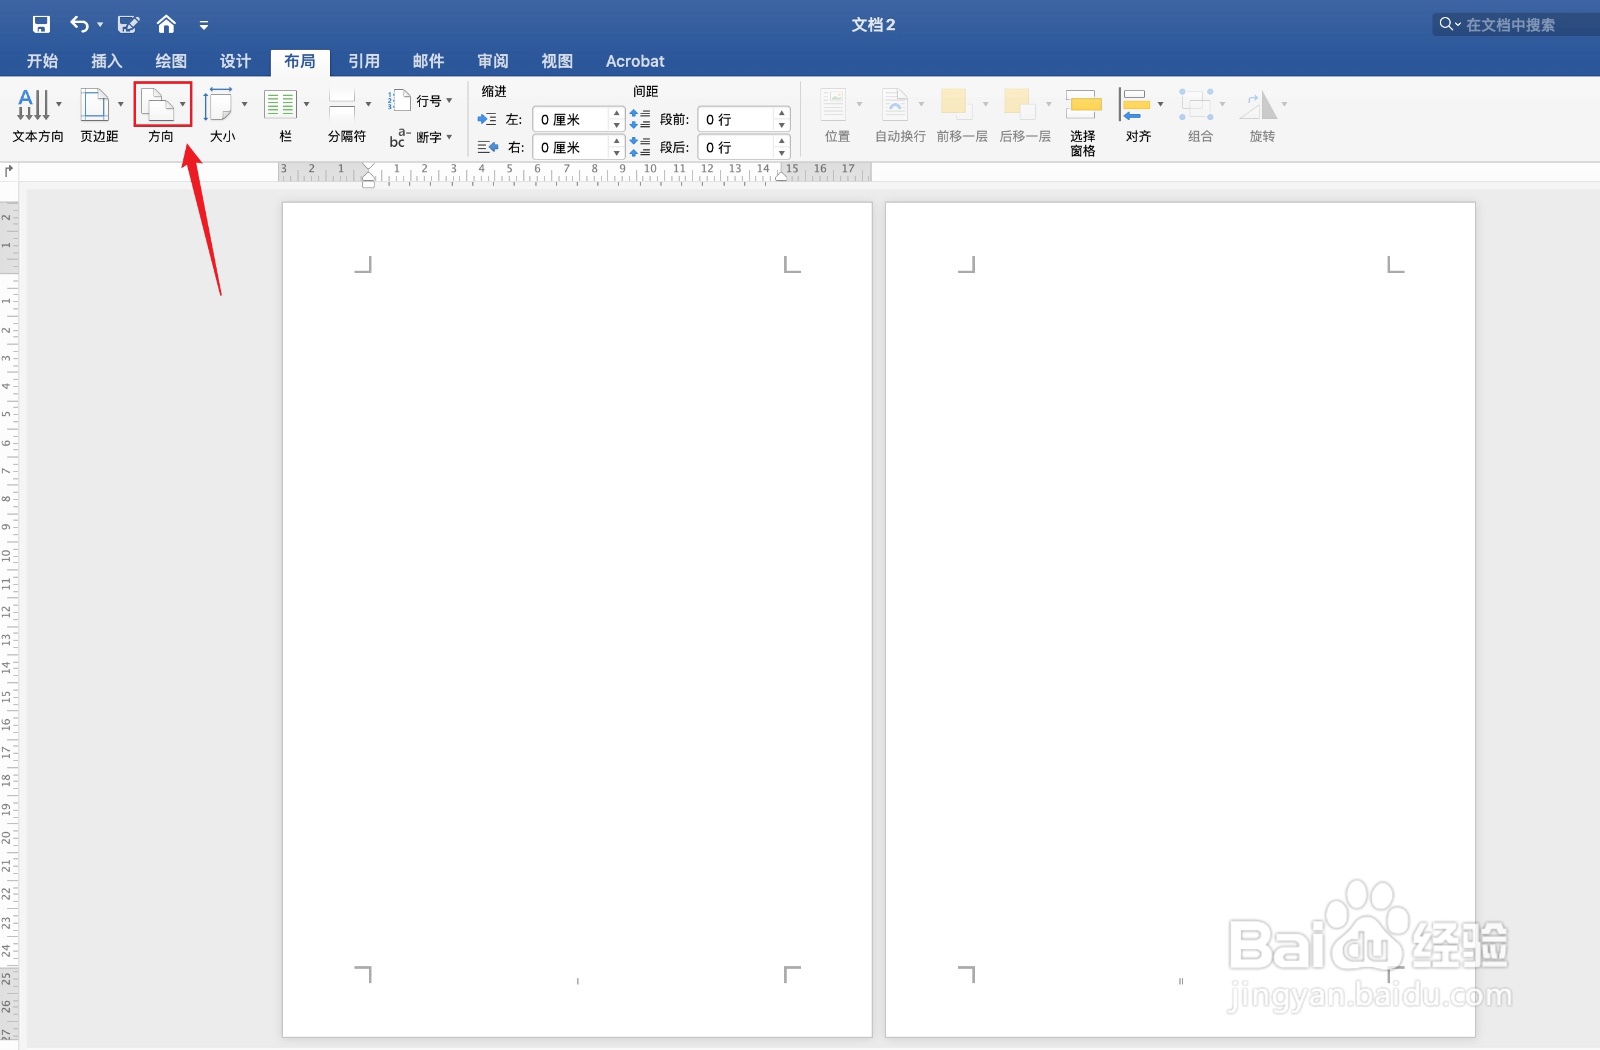Click the 位置 position button
Image resolution: width=1600 pixels, height=1050 pixels.
(837, 115)
